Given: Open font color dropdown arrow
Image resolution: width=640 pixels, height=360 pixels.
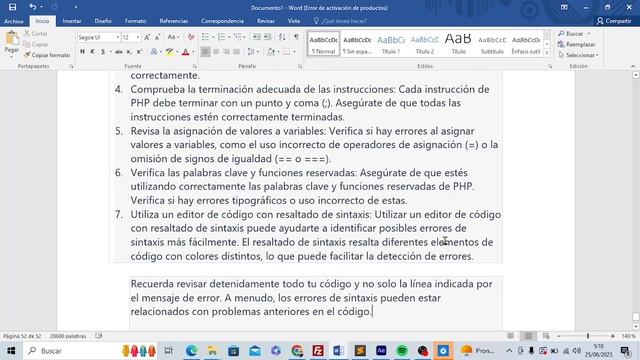Looking at the screenshot, I should click(193, 52).
